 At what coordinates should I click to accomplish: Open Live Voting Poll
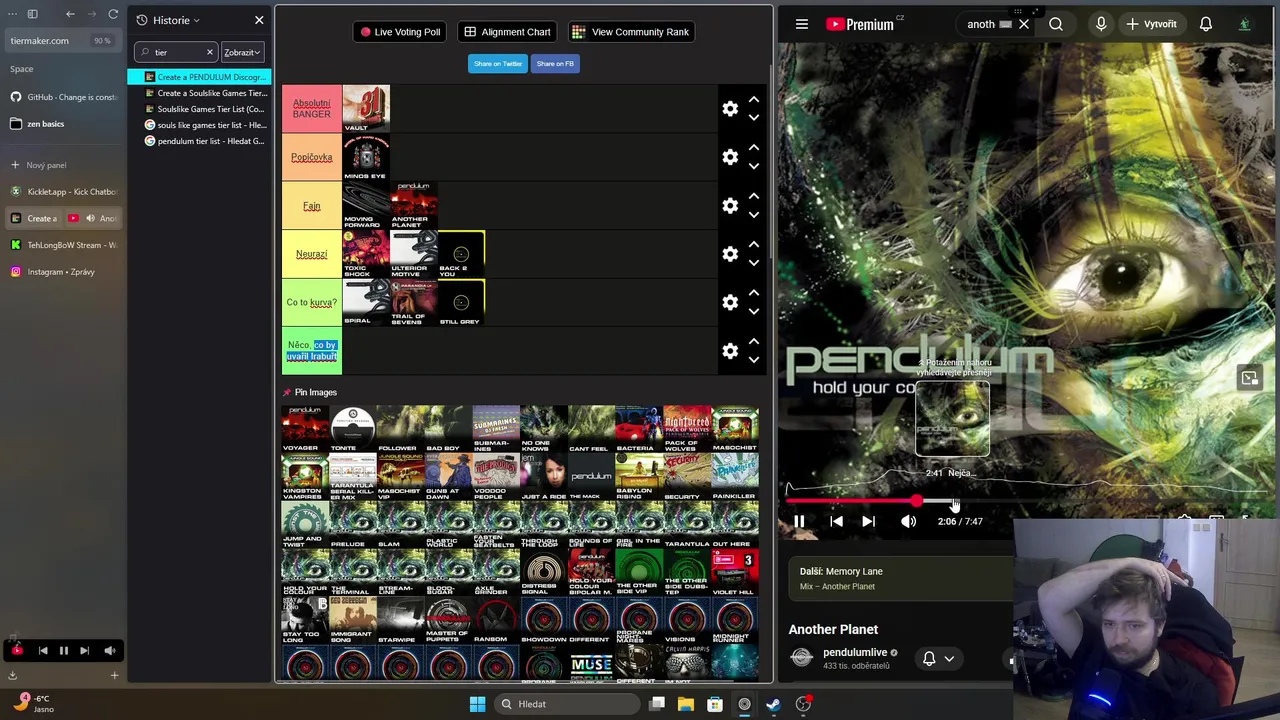click(400, 32)
